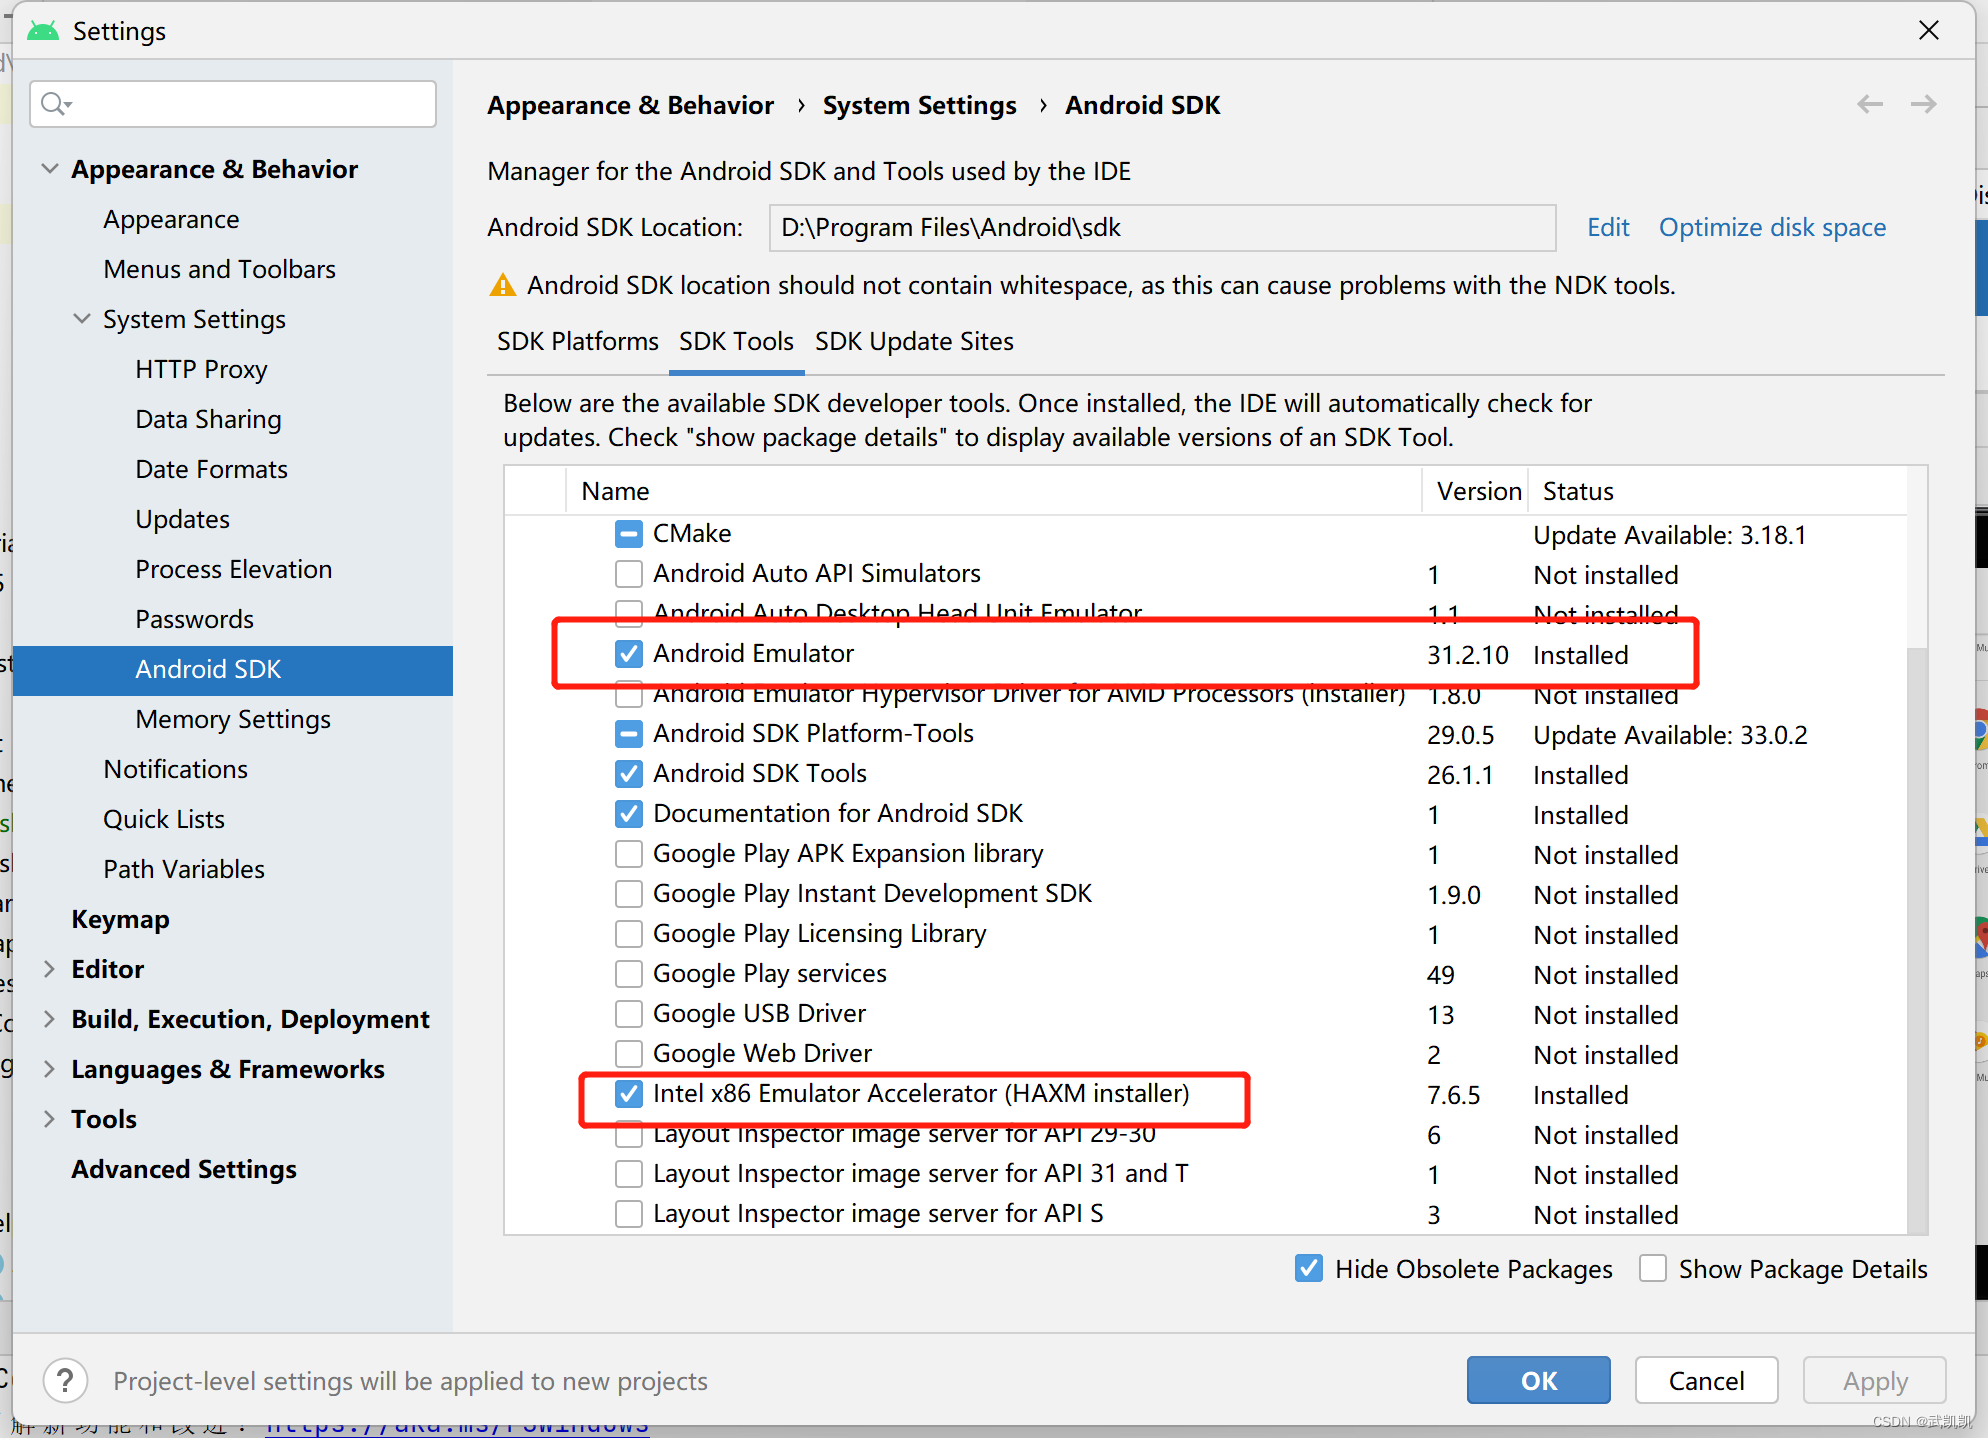The height and width of the screenshot is (1438, 1988).
Task: Click the Android SDK Location field
Action: tap(1160, 228)
